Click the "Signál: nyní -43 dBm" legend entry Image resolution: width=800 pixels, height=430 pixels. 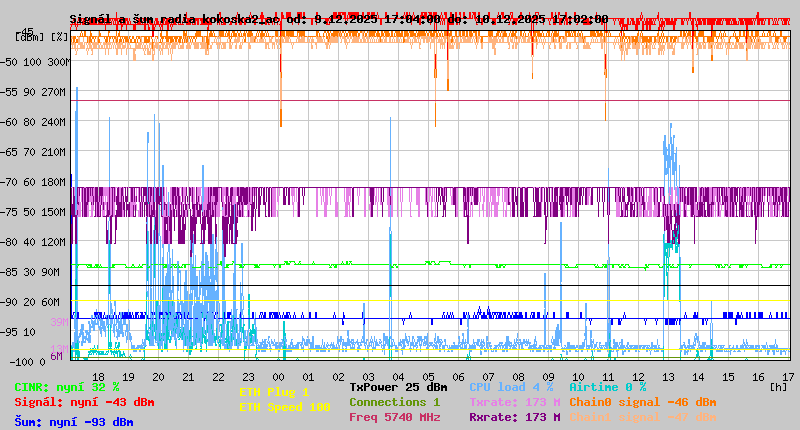pyautogui.click(x=84, y=402)
